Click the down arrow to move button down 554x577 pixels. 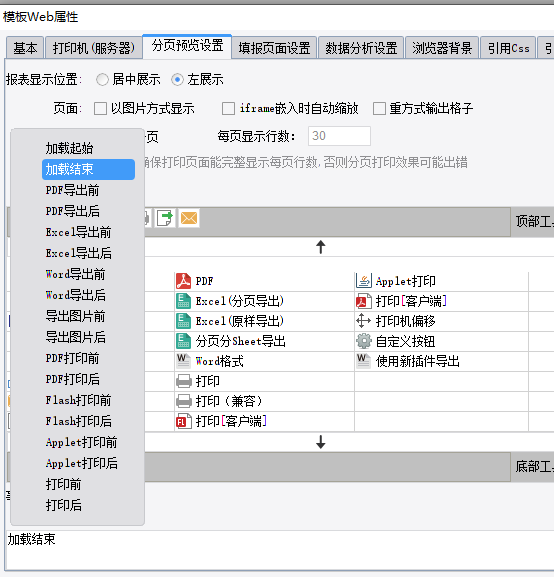pyautogui.click(x=321, y=442)
